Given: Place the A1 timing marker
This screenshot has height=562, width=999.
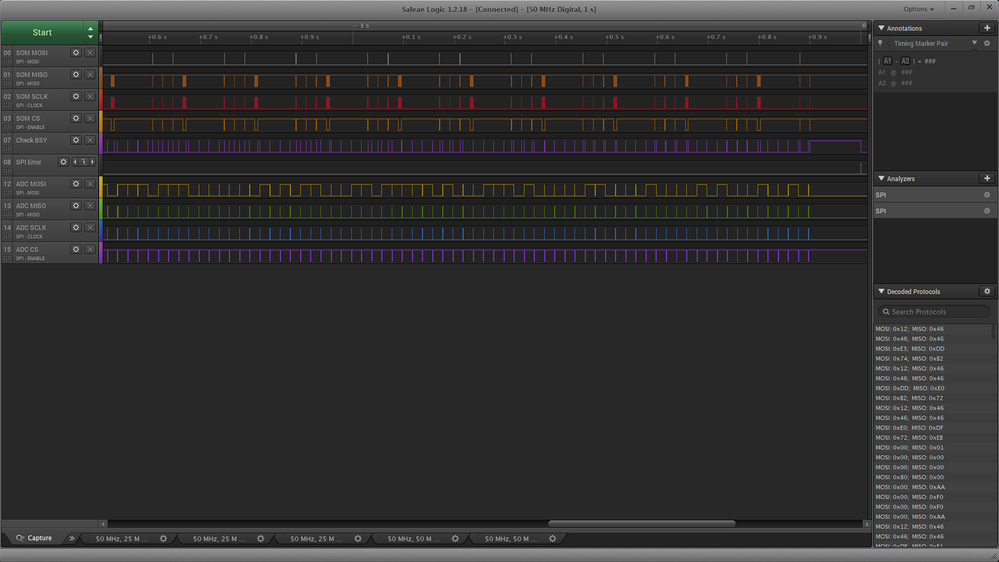Looking at the screenshot, I should 888,61.
